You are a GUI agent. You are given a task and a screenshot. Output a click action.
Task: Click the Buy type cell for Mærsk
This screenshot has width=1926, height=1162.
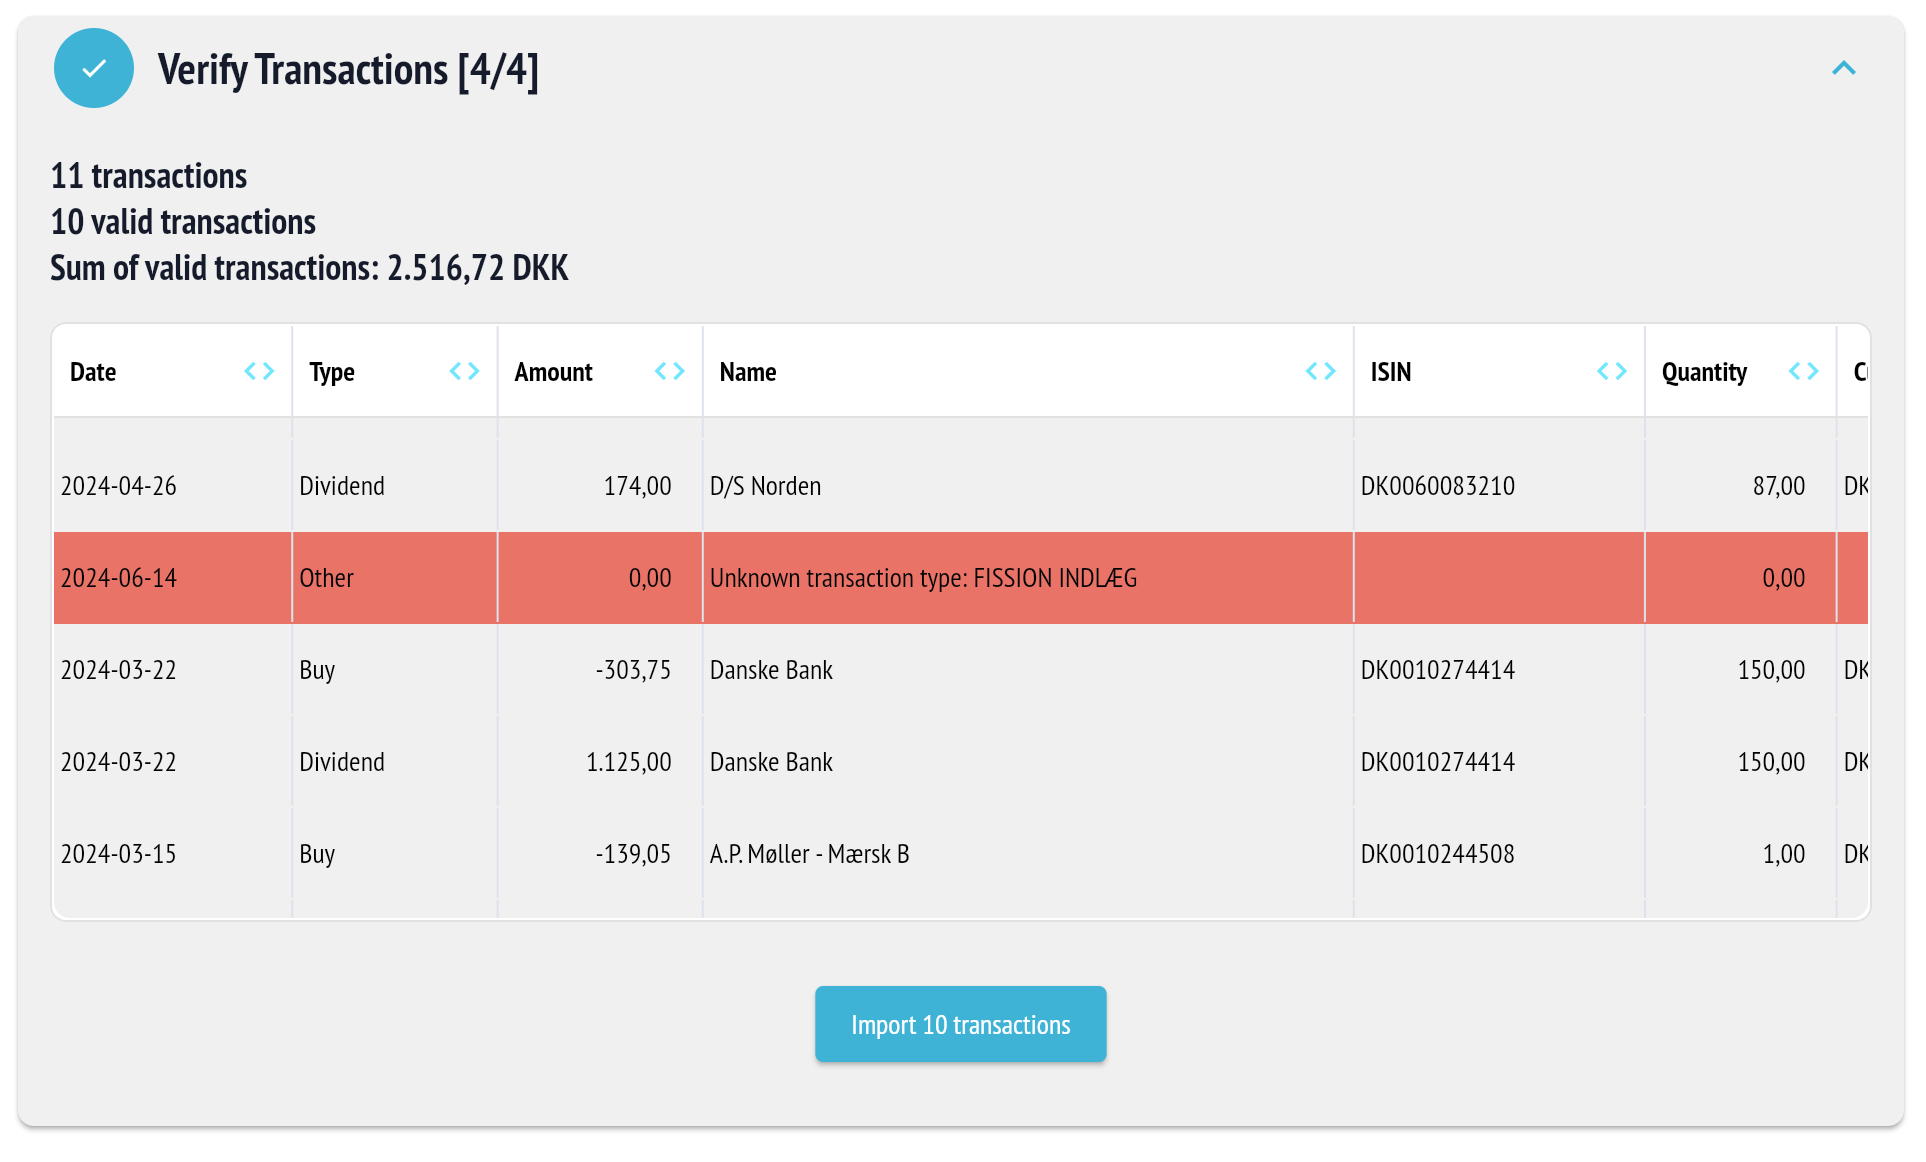click(x=395, y=854)
